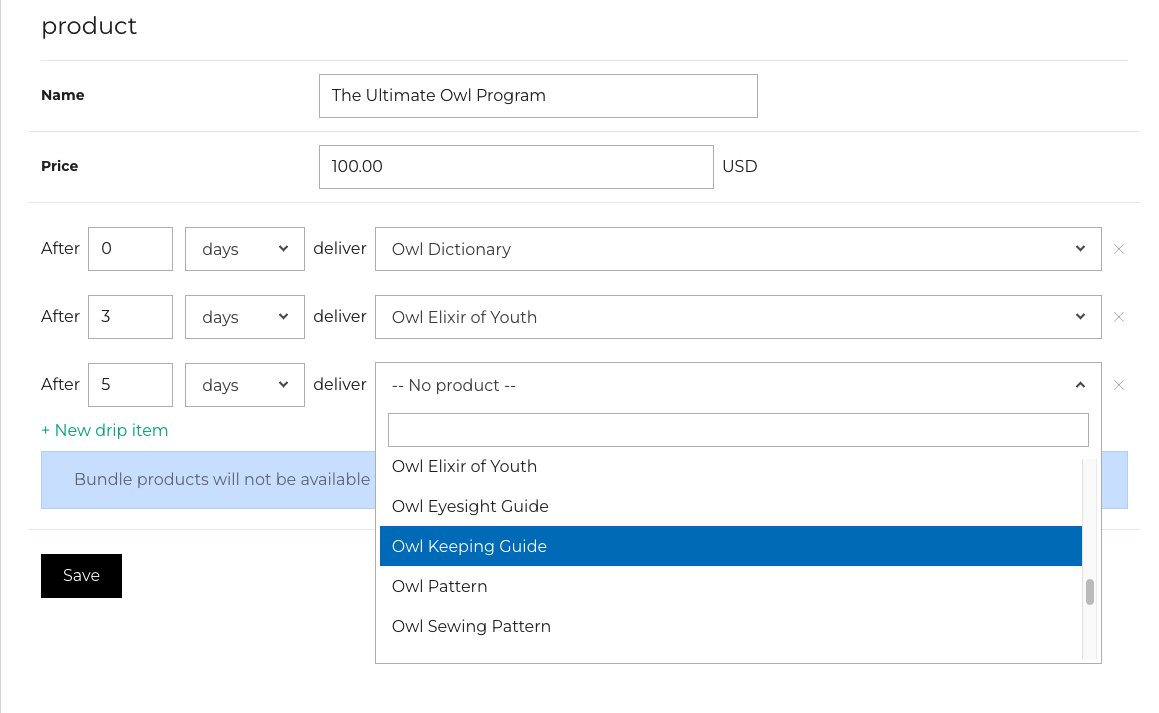Screen dimensions: 1159x713
Task: Open days unit dropdown for first drip item
Action: point(244,249)
